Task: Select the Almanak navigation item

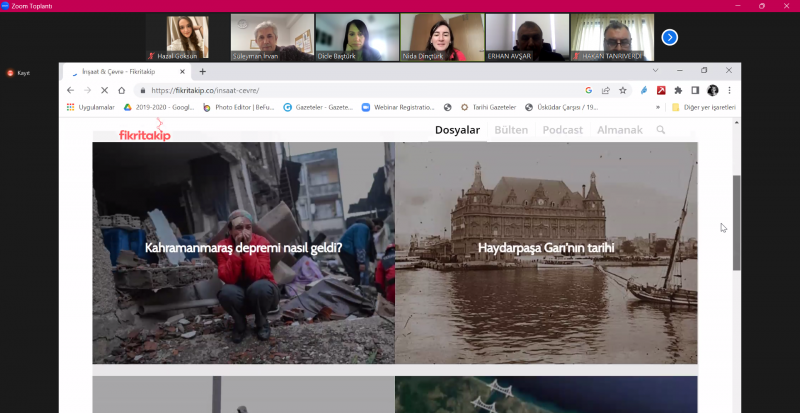Action: pos(620,130)
